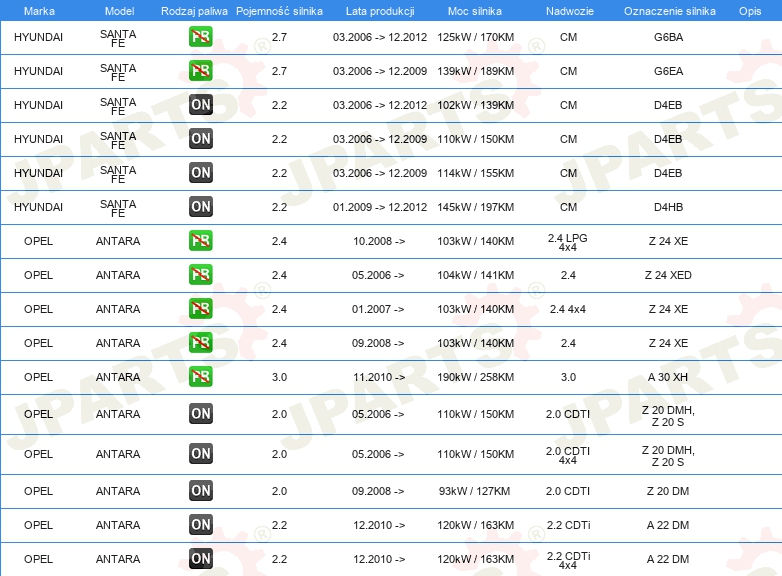782x576 pixels.
Task: Click the 93kW / 127KM engine power cell
Action: coord(476,491)
